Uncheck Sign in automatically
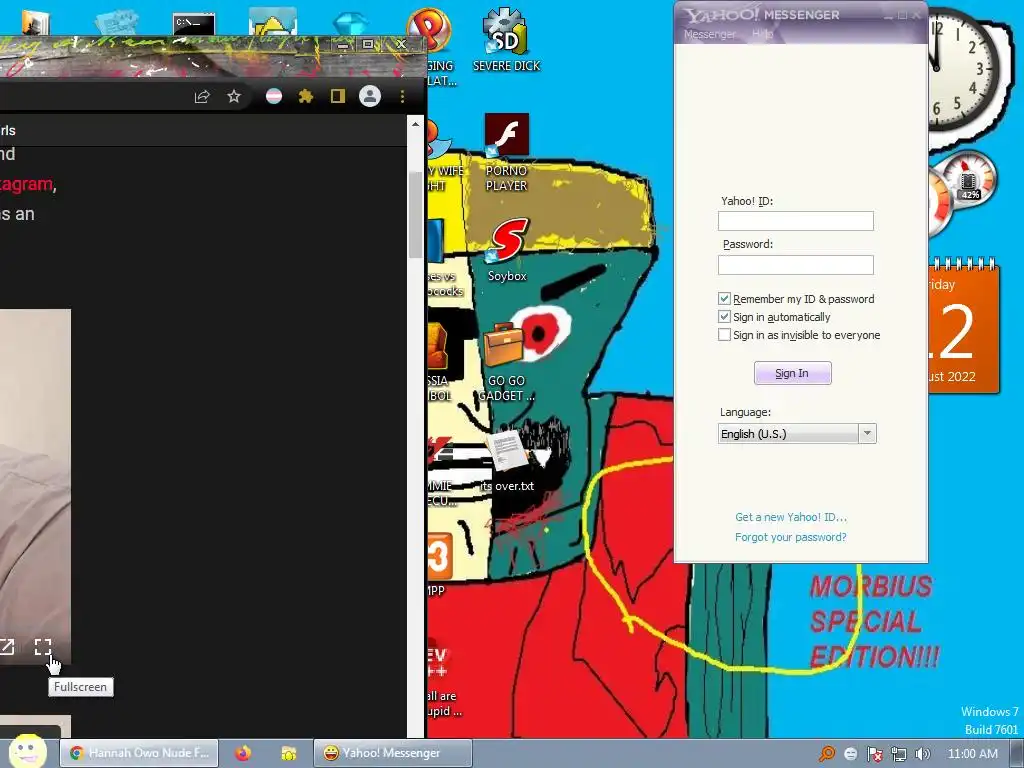Image resolution: width=1024 pixels, height=768 pixels. [724, 317]
